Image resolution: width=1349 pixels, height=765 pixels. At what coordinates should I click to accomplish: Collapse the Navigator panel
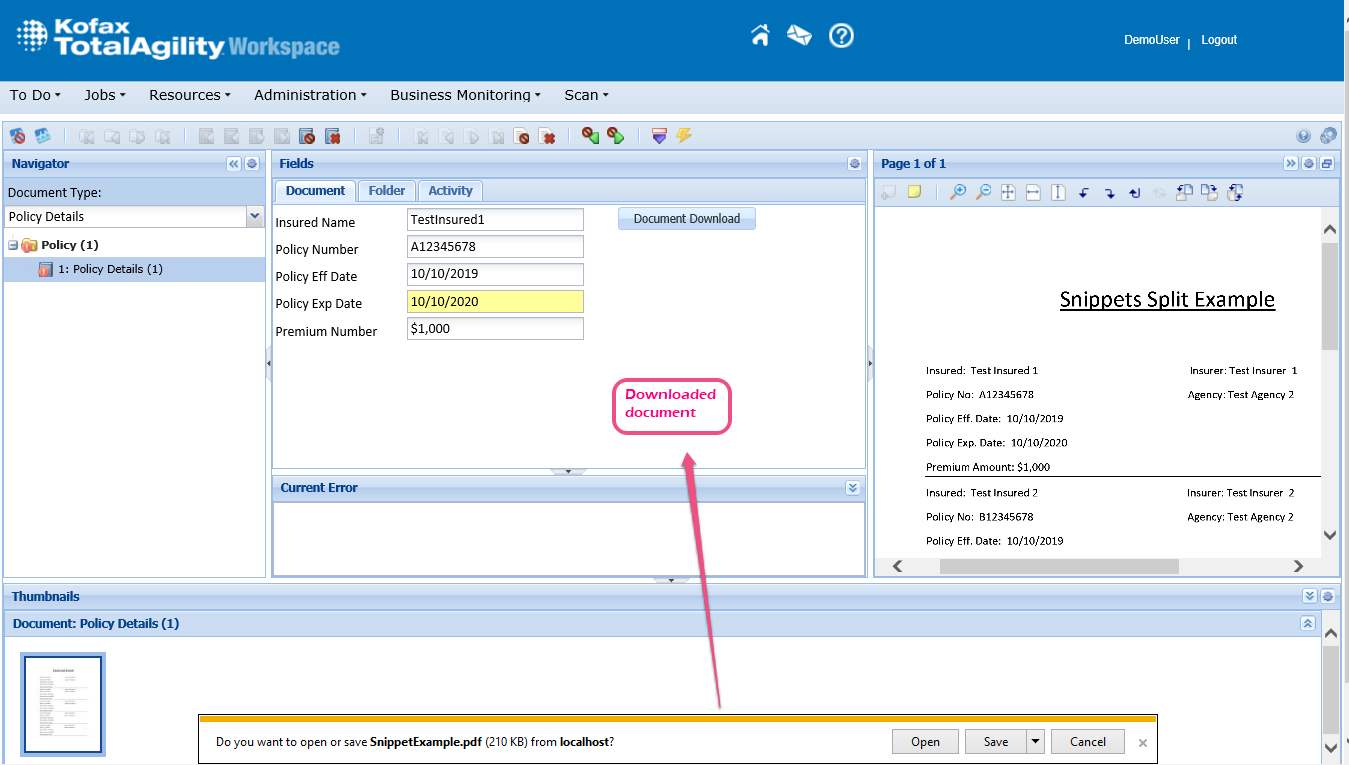tap(234, 164)
